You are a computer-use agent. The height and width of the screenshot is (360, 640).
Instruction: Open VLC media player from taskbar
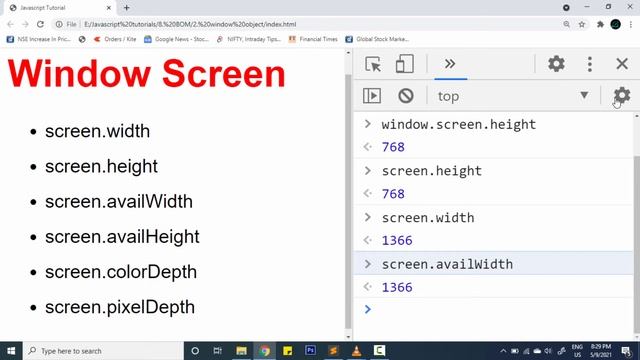click(356, 351)
